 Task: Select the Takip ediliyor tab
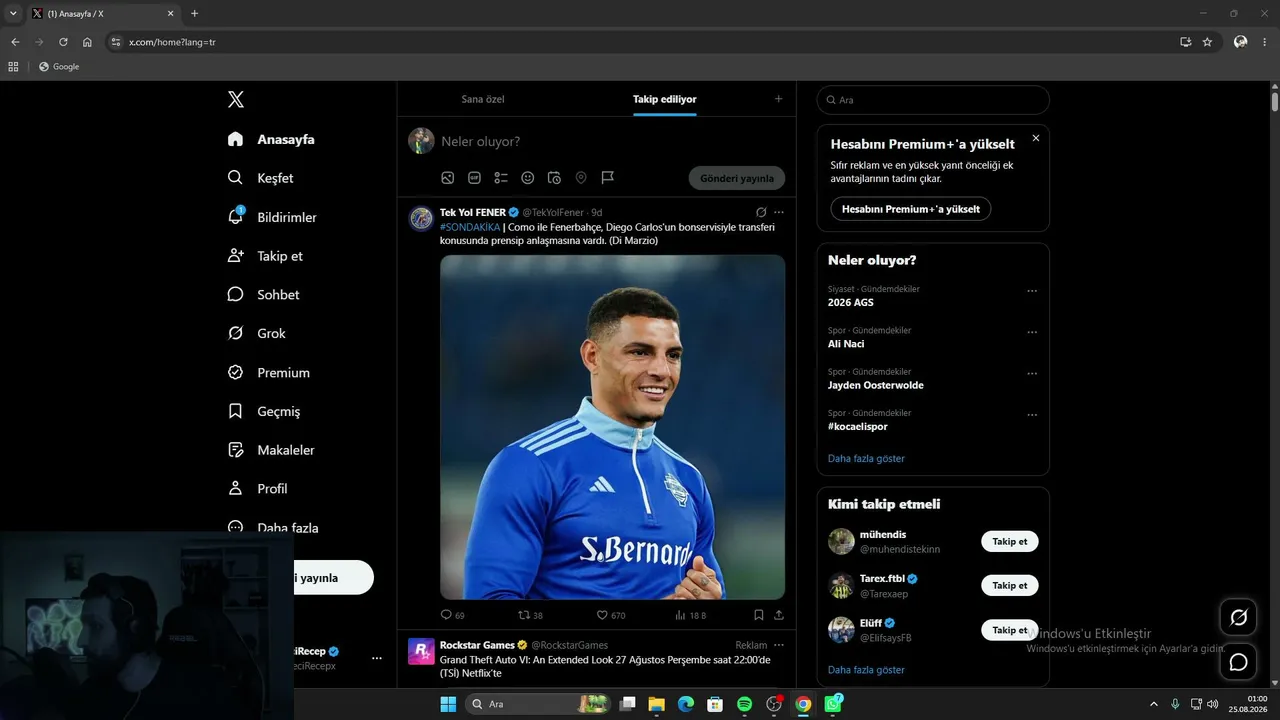pos(665,99)
